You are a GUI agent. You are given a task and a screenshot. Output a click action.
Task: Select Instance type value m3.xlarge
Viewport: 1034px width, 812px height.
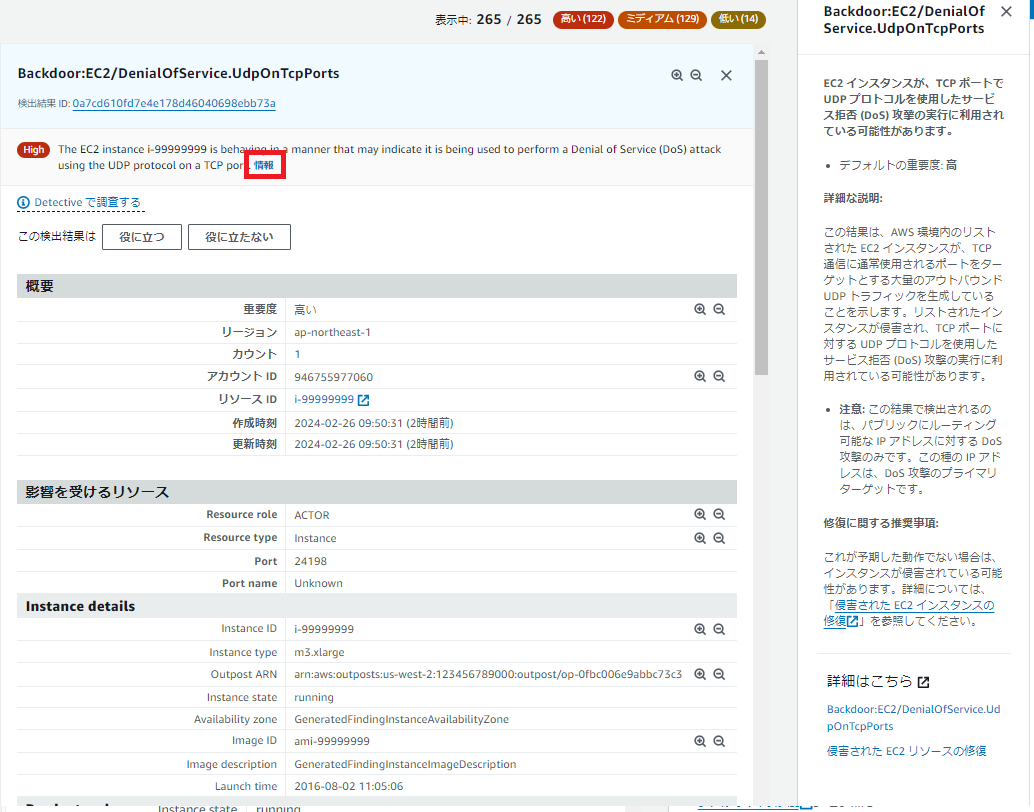[319, 652]
